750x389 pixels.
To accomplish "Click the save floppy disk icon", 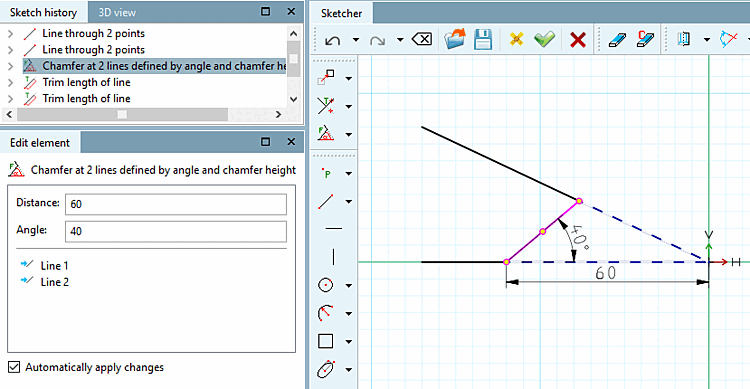I will tap(483, 39).
